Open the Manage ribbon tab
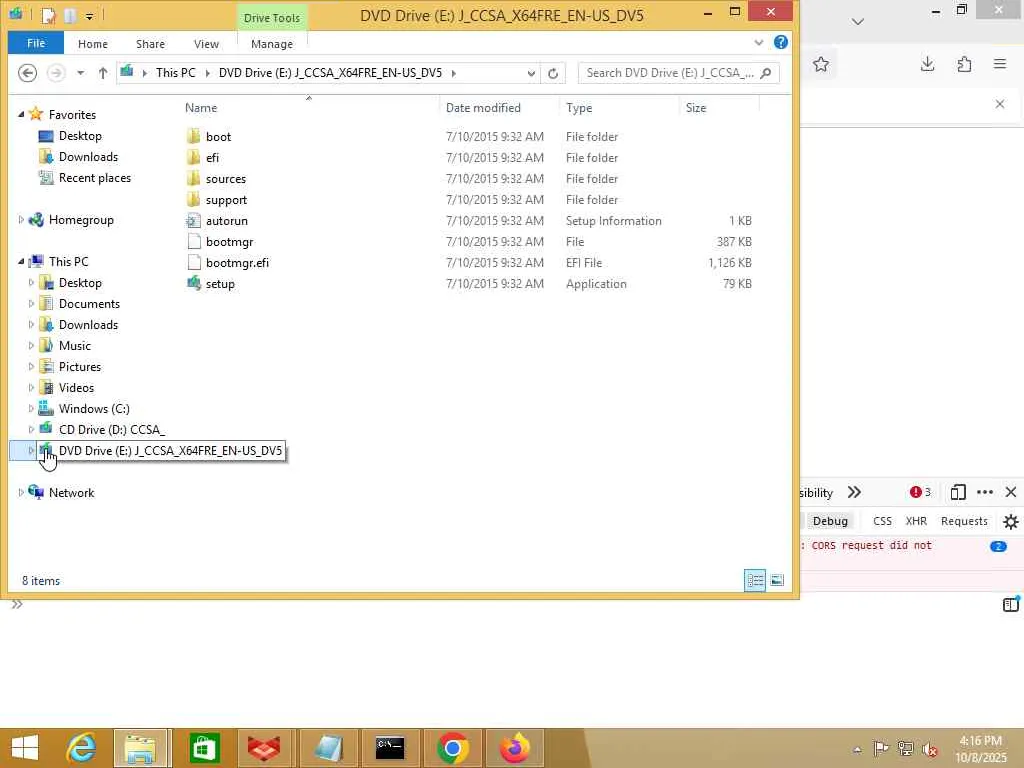 pos(272,44)
